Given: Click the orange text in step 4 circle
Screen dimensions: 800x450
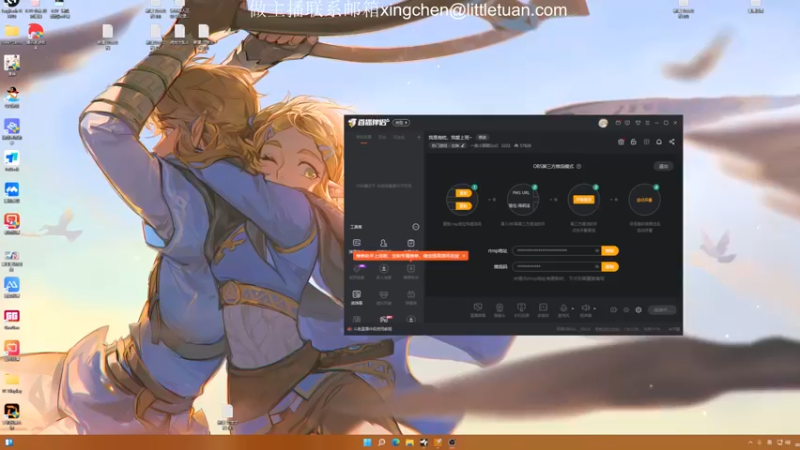Looking at the screenshot, I should pos(644,200).
